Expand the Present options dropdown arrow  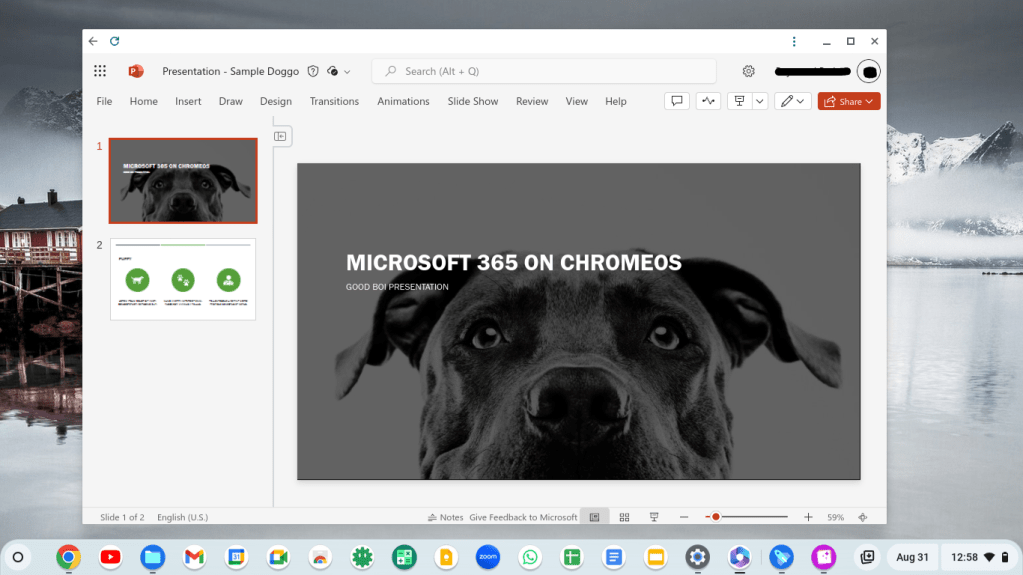[759, 101]
